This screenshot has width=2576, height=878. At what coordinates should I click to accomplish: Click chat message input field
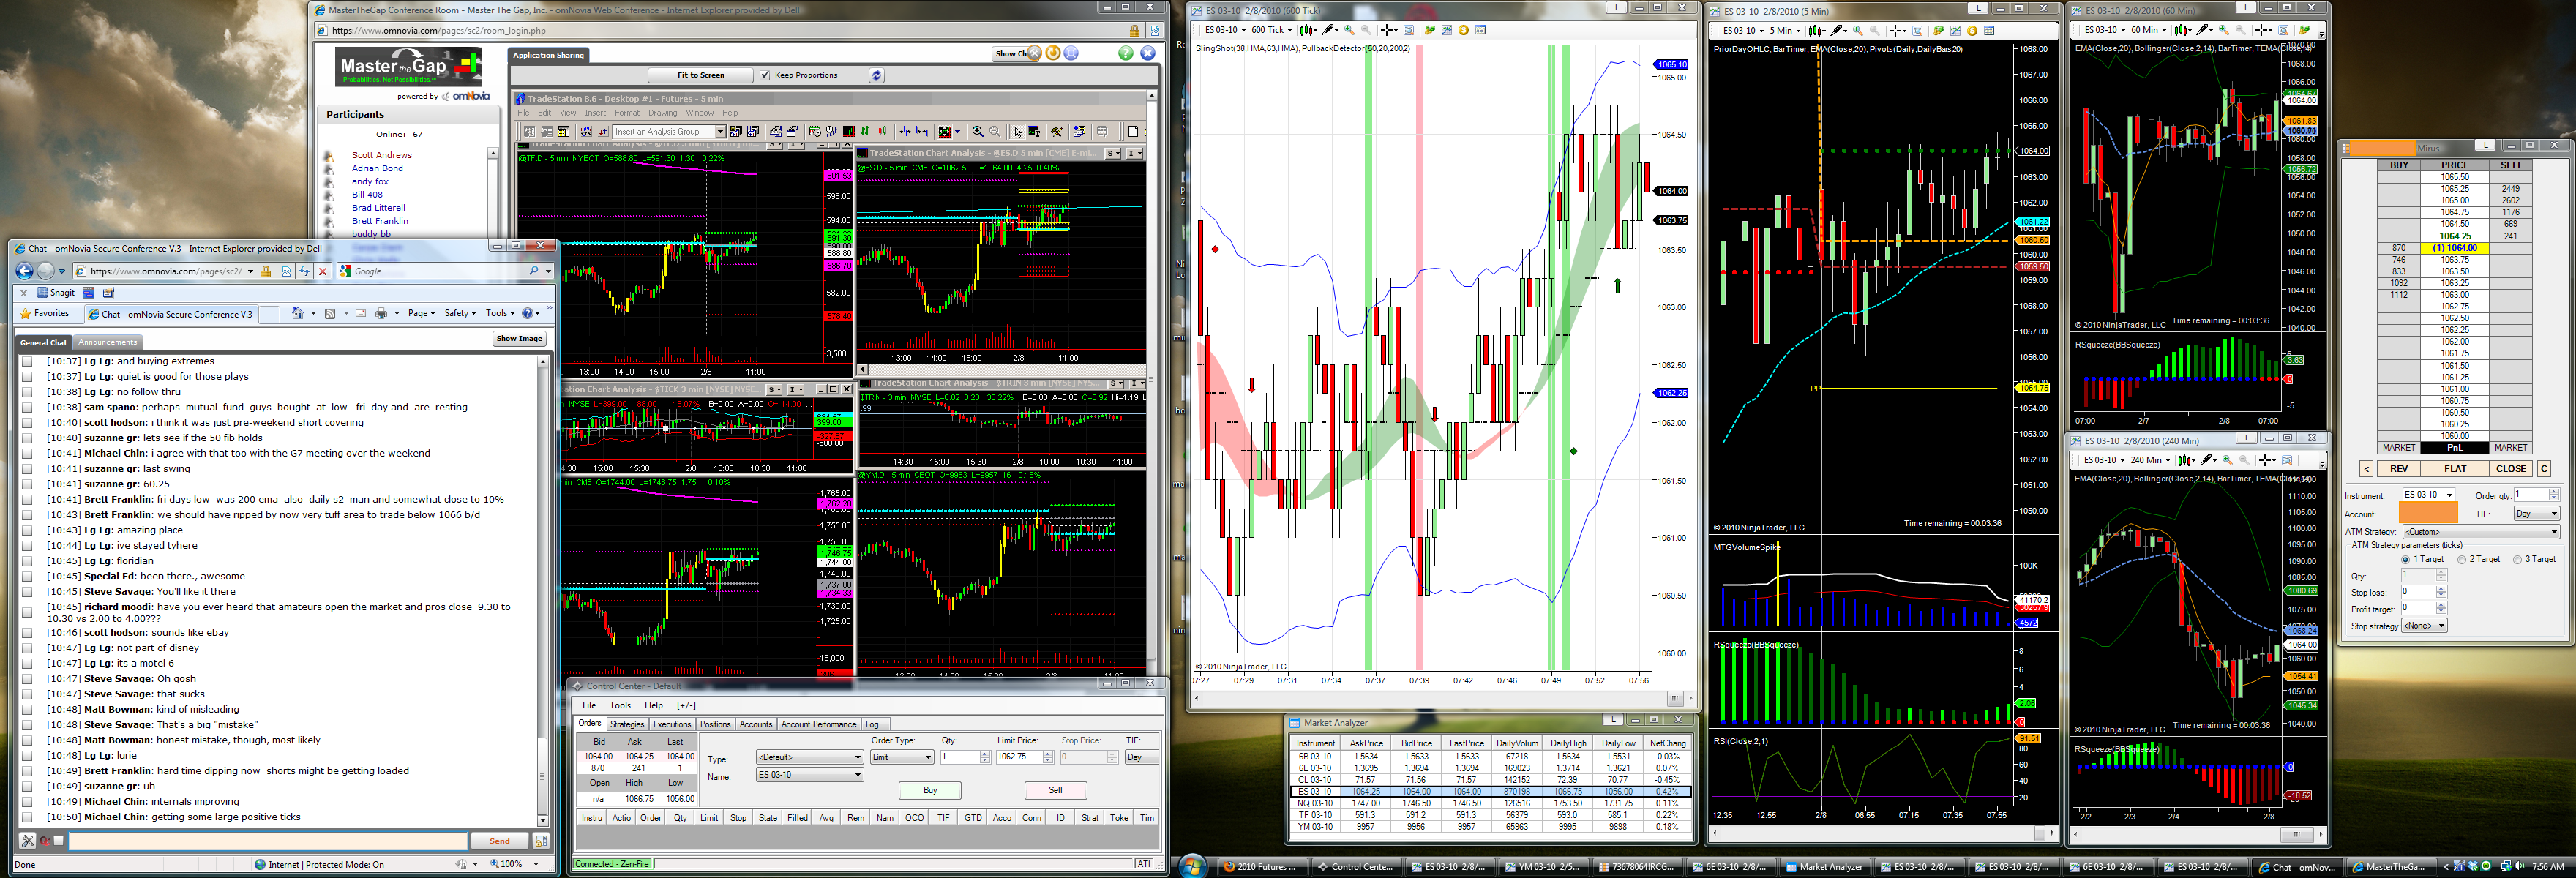coord(267,841)
